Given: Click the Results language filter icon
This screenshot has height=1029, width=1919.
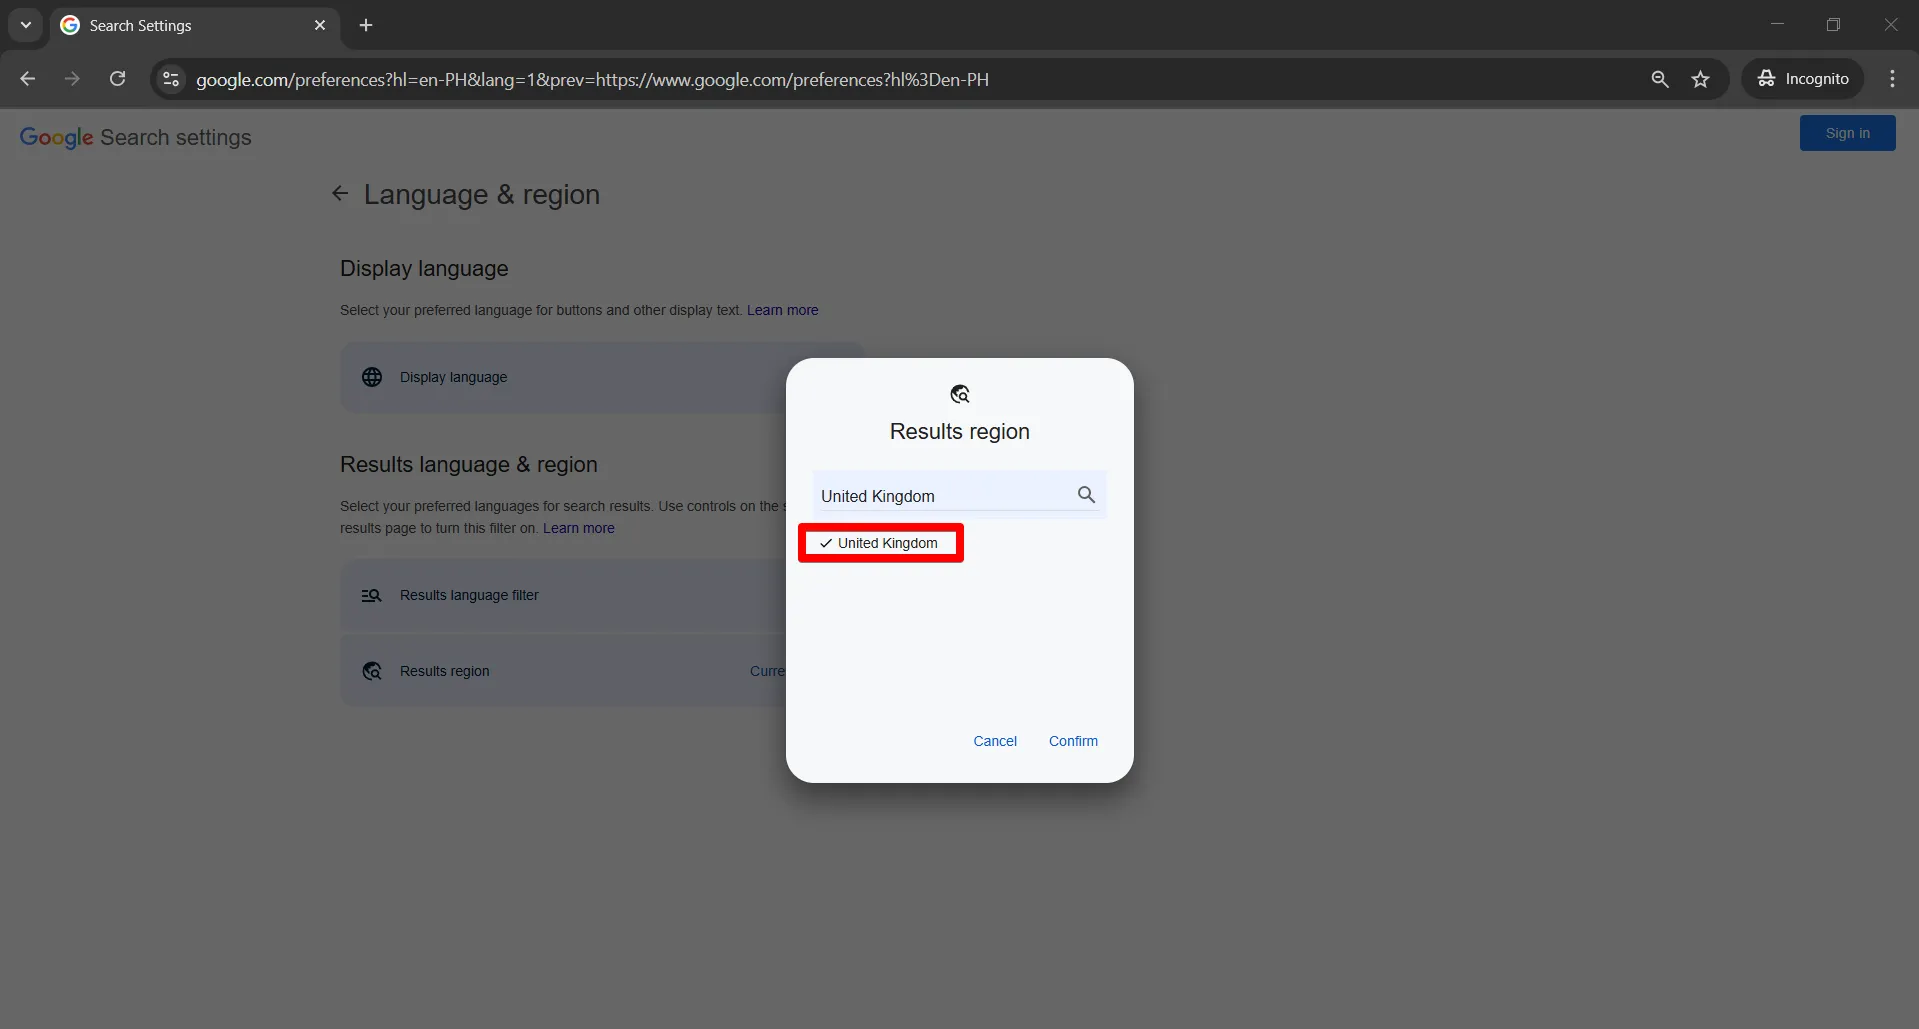Looking at the screenshot, I should (x=372, y=595).
